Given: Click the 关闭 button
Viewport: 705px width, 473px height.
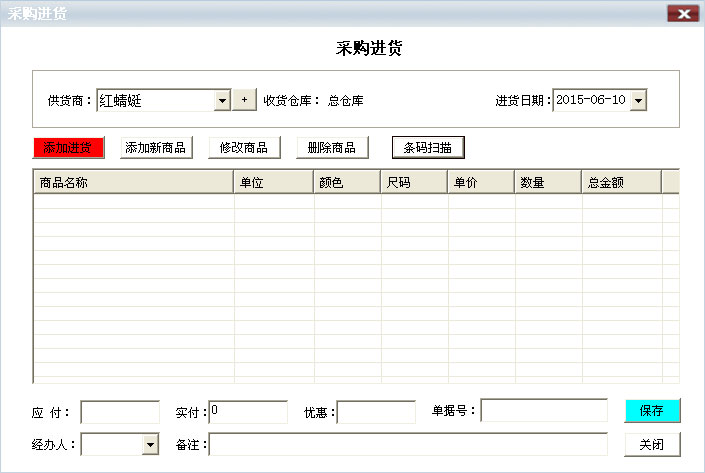Looking at the screenshot, I should [x=652, y=445].
